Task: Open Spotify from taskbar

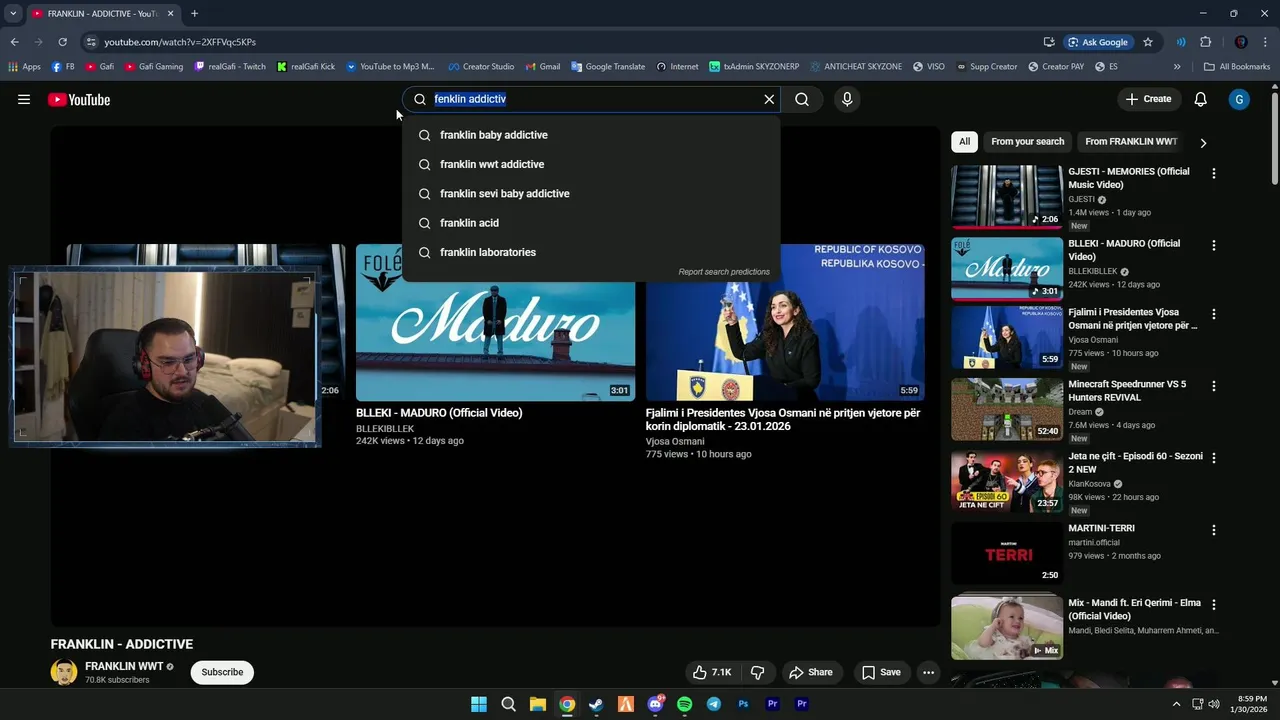Action: (x=684, y=704)
